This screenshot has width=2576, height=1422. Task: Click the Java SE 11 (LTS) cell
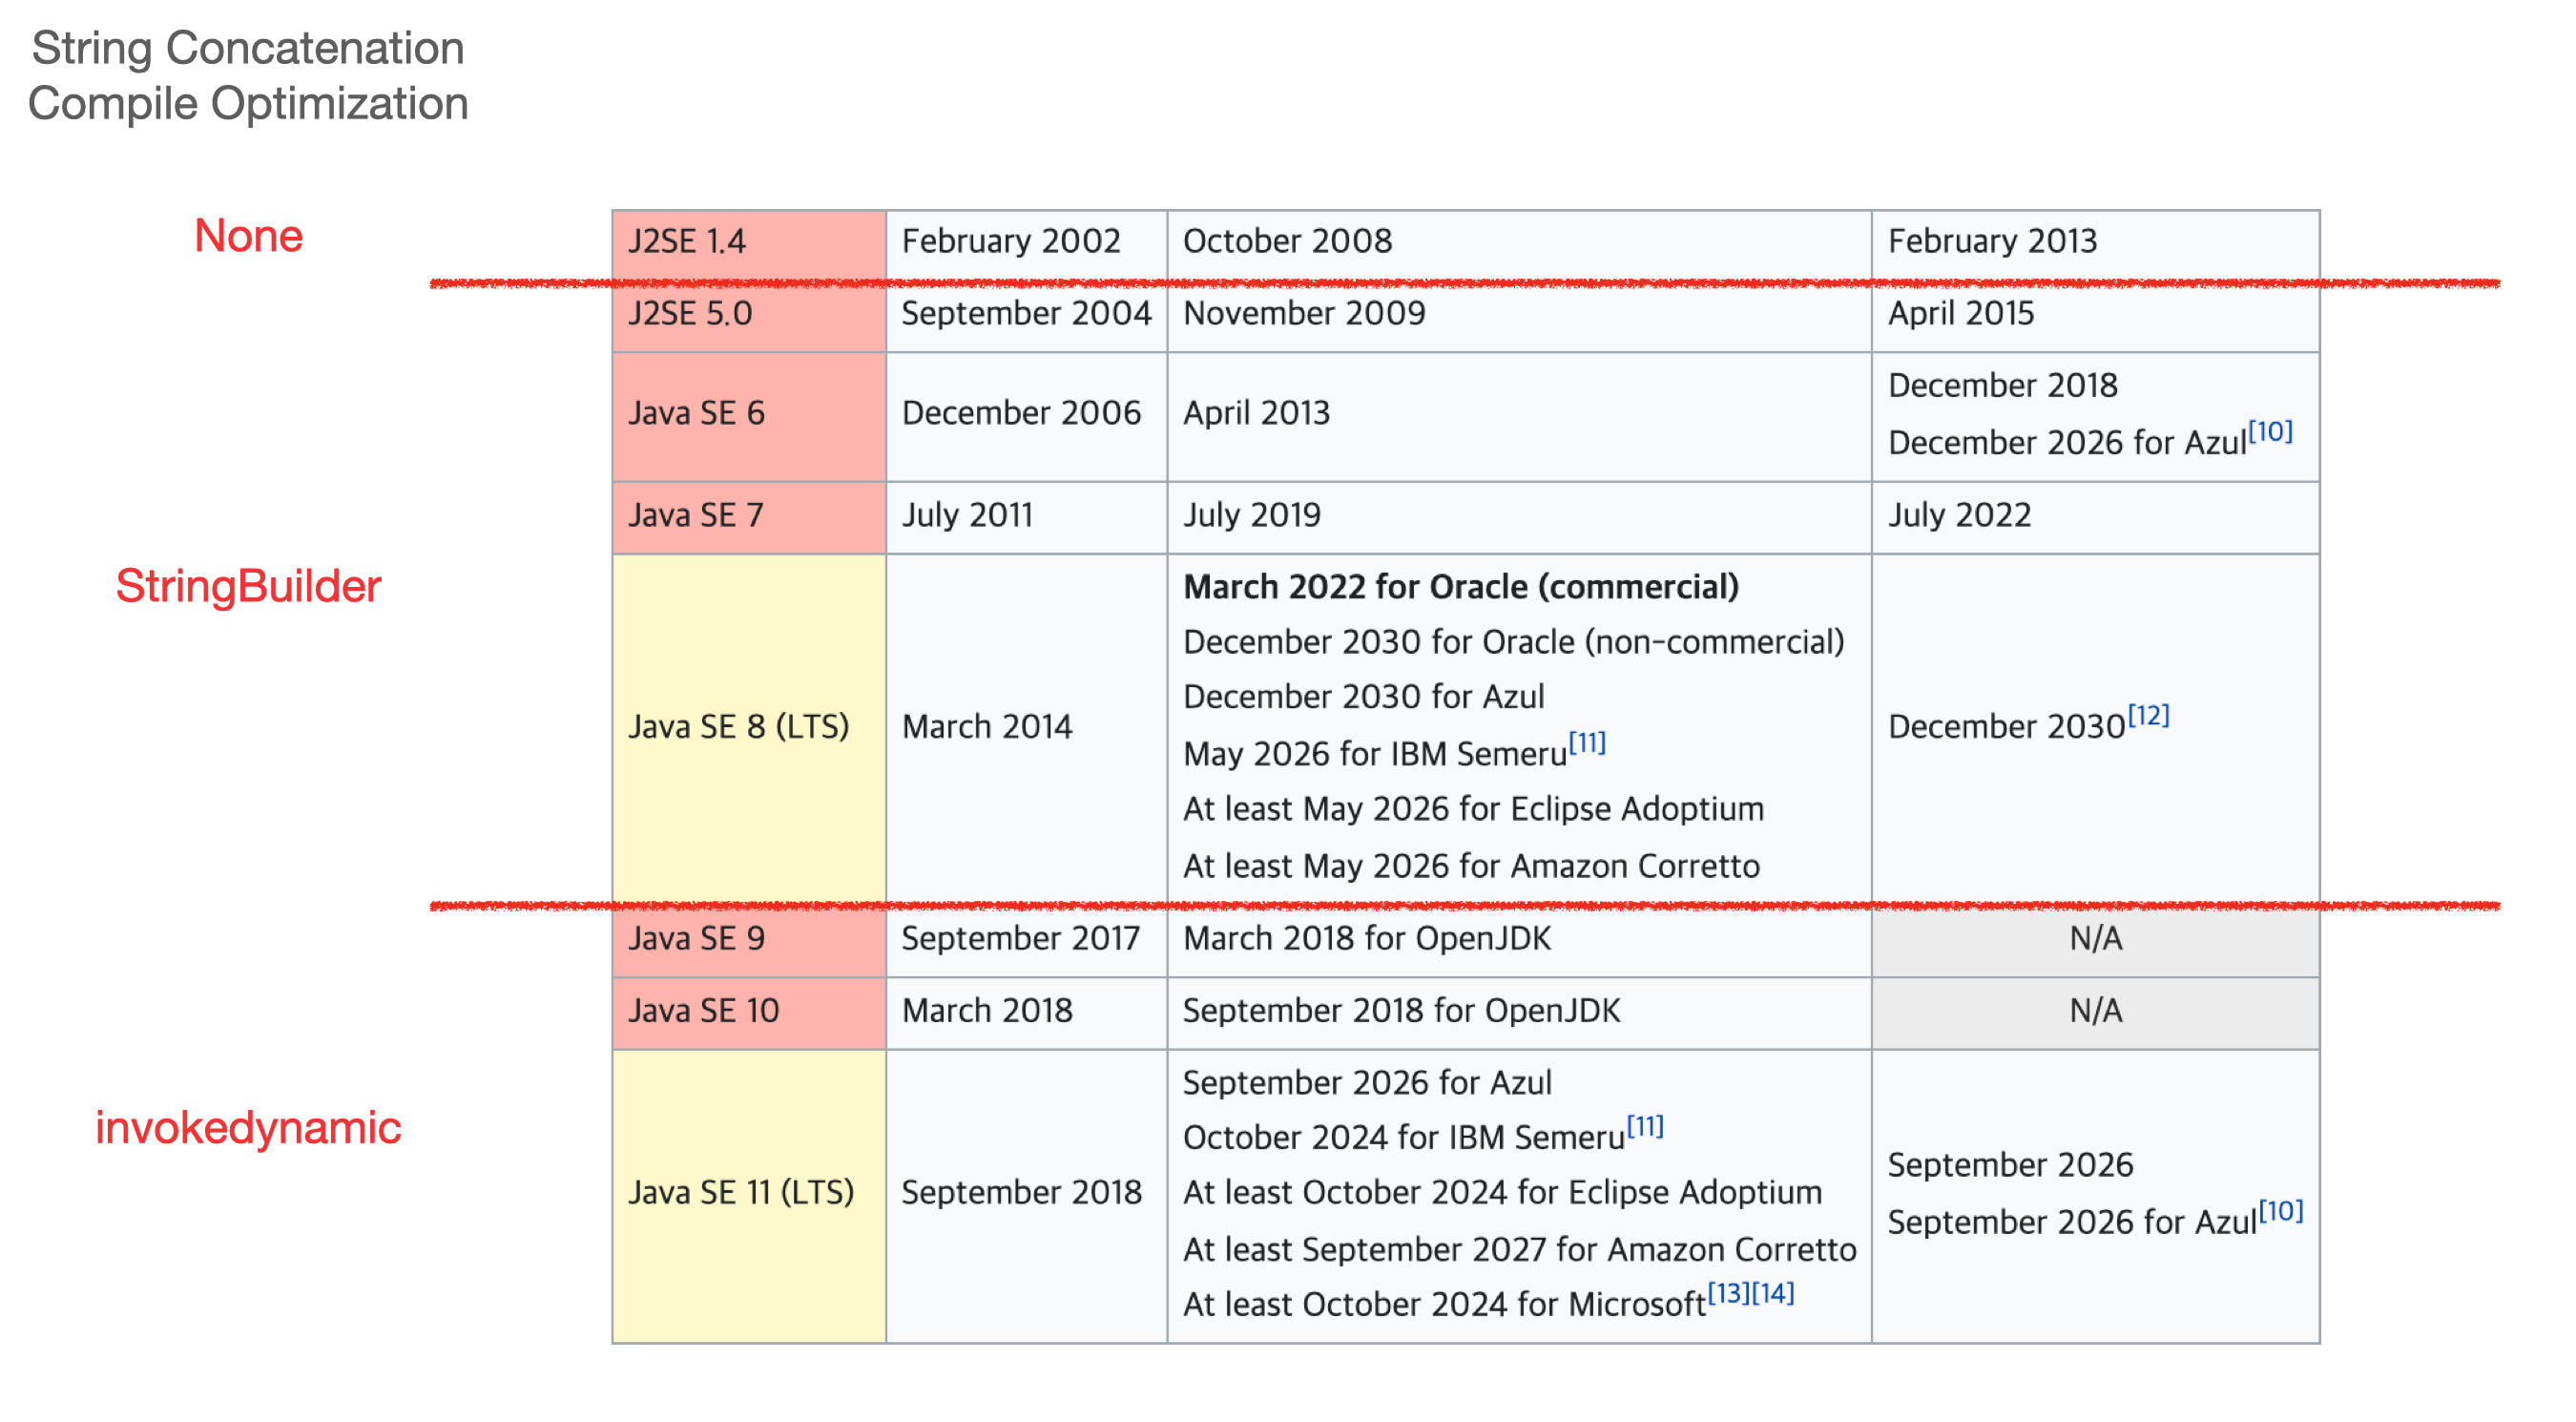click(x=741, y=1193)
